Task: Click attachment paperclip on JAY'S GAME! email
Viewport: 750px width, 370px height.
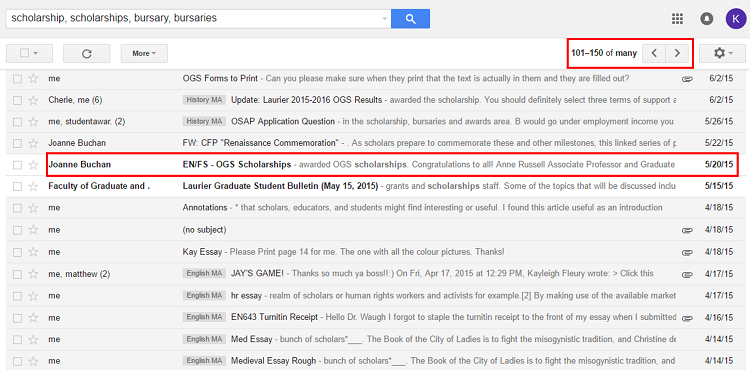Action: [687, 274]
